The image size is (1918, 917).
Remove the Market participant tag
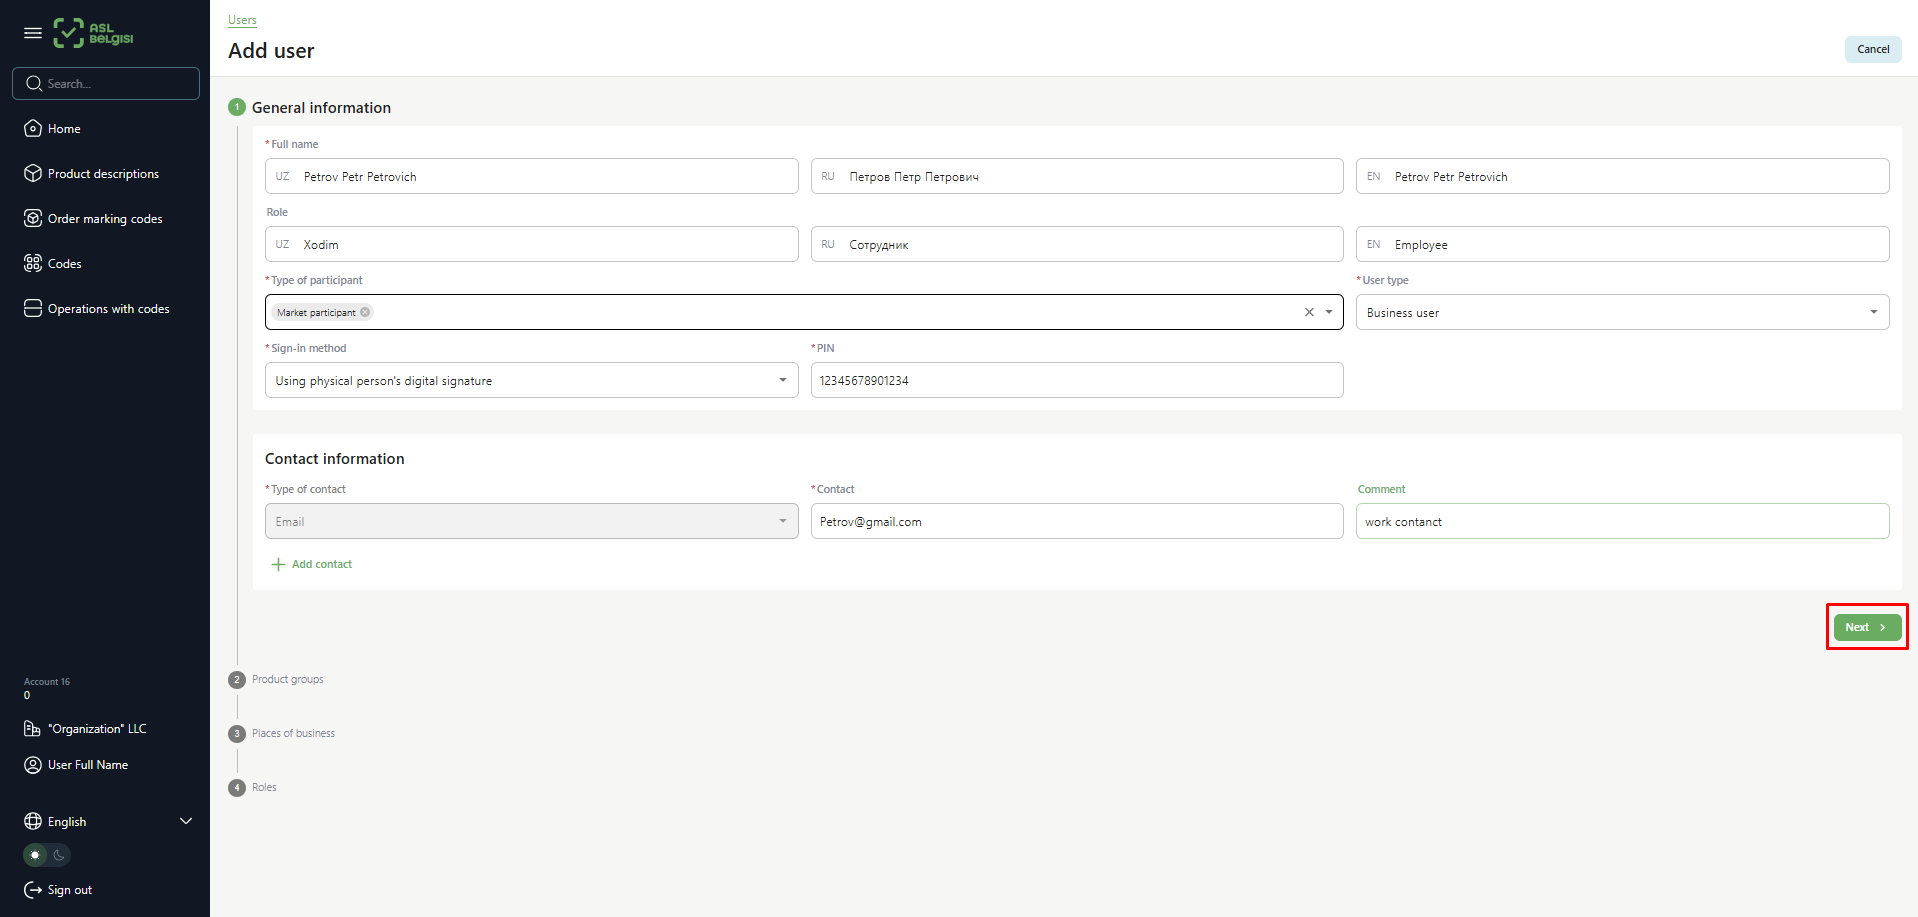click(365, 313)
